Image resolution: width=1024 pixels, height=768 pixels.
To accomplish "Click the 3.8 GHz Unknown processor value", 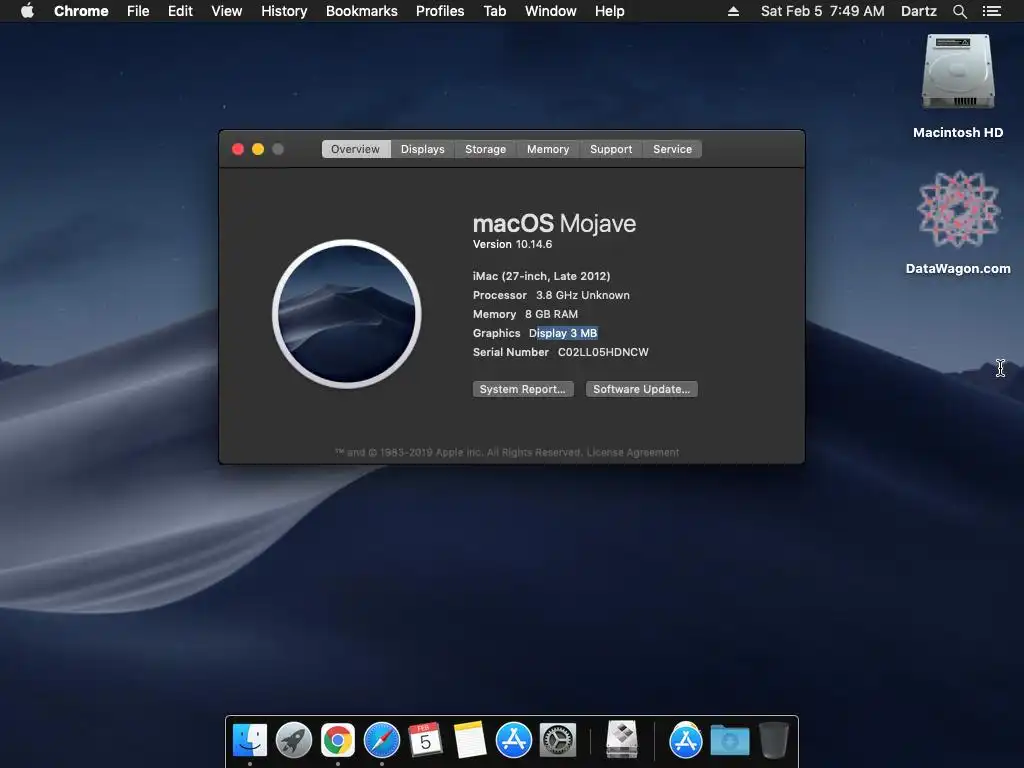I will (x=583, y=295).
